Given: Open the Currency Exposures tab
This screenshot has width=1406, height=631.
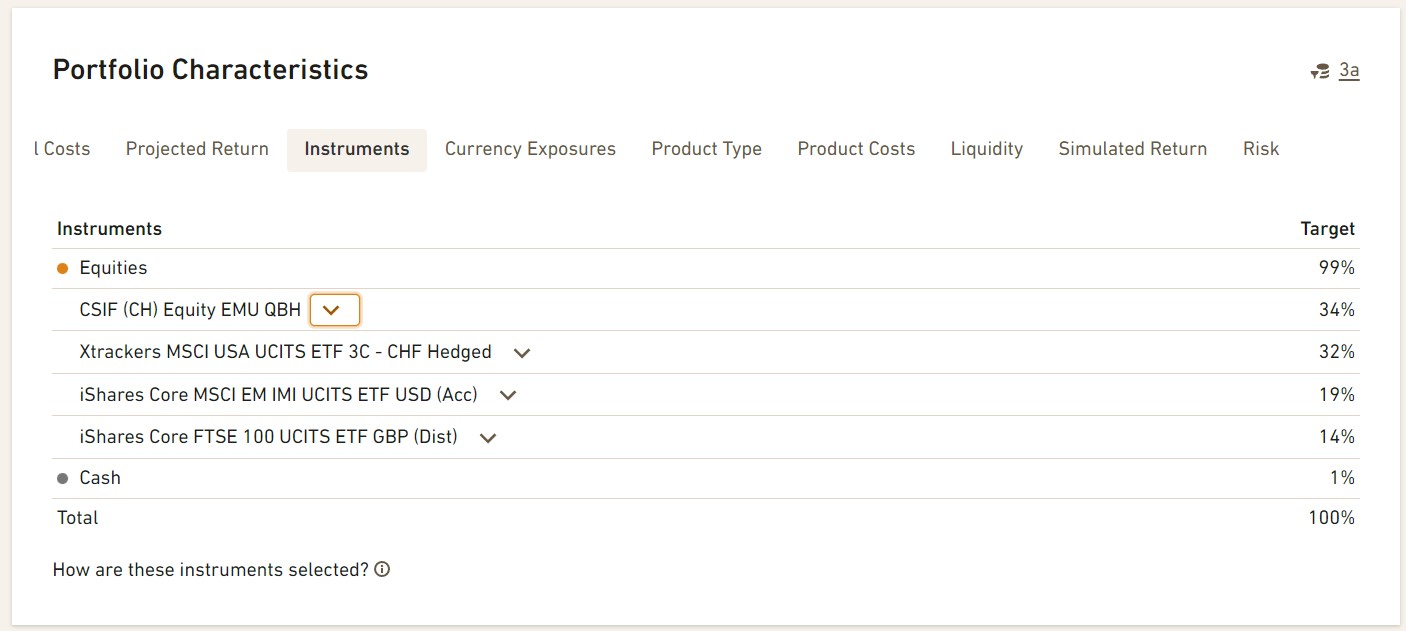Looking at the screenshot, I should coord(530,149).
